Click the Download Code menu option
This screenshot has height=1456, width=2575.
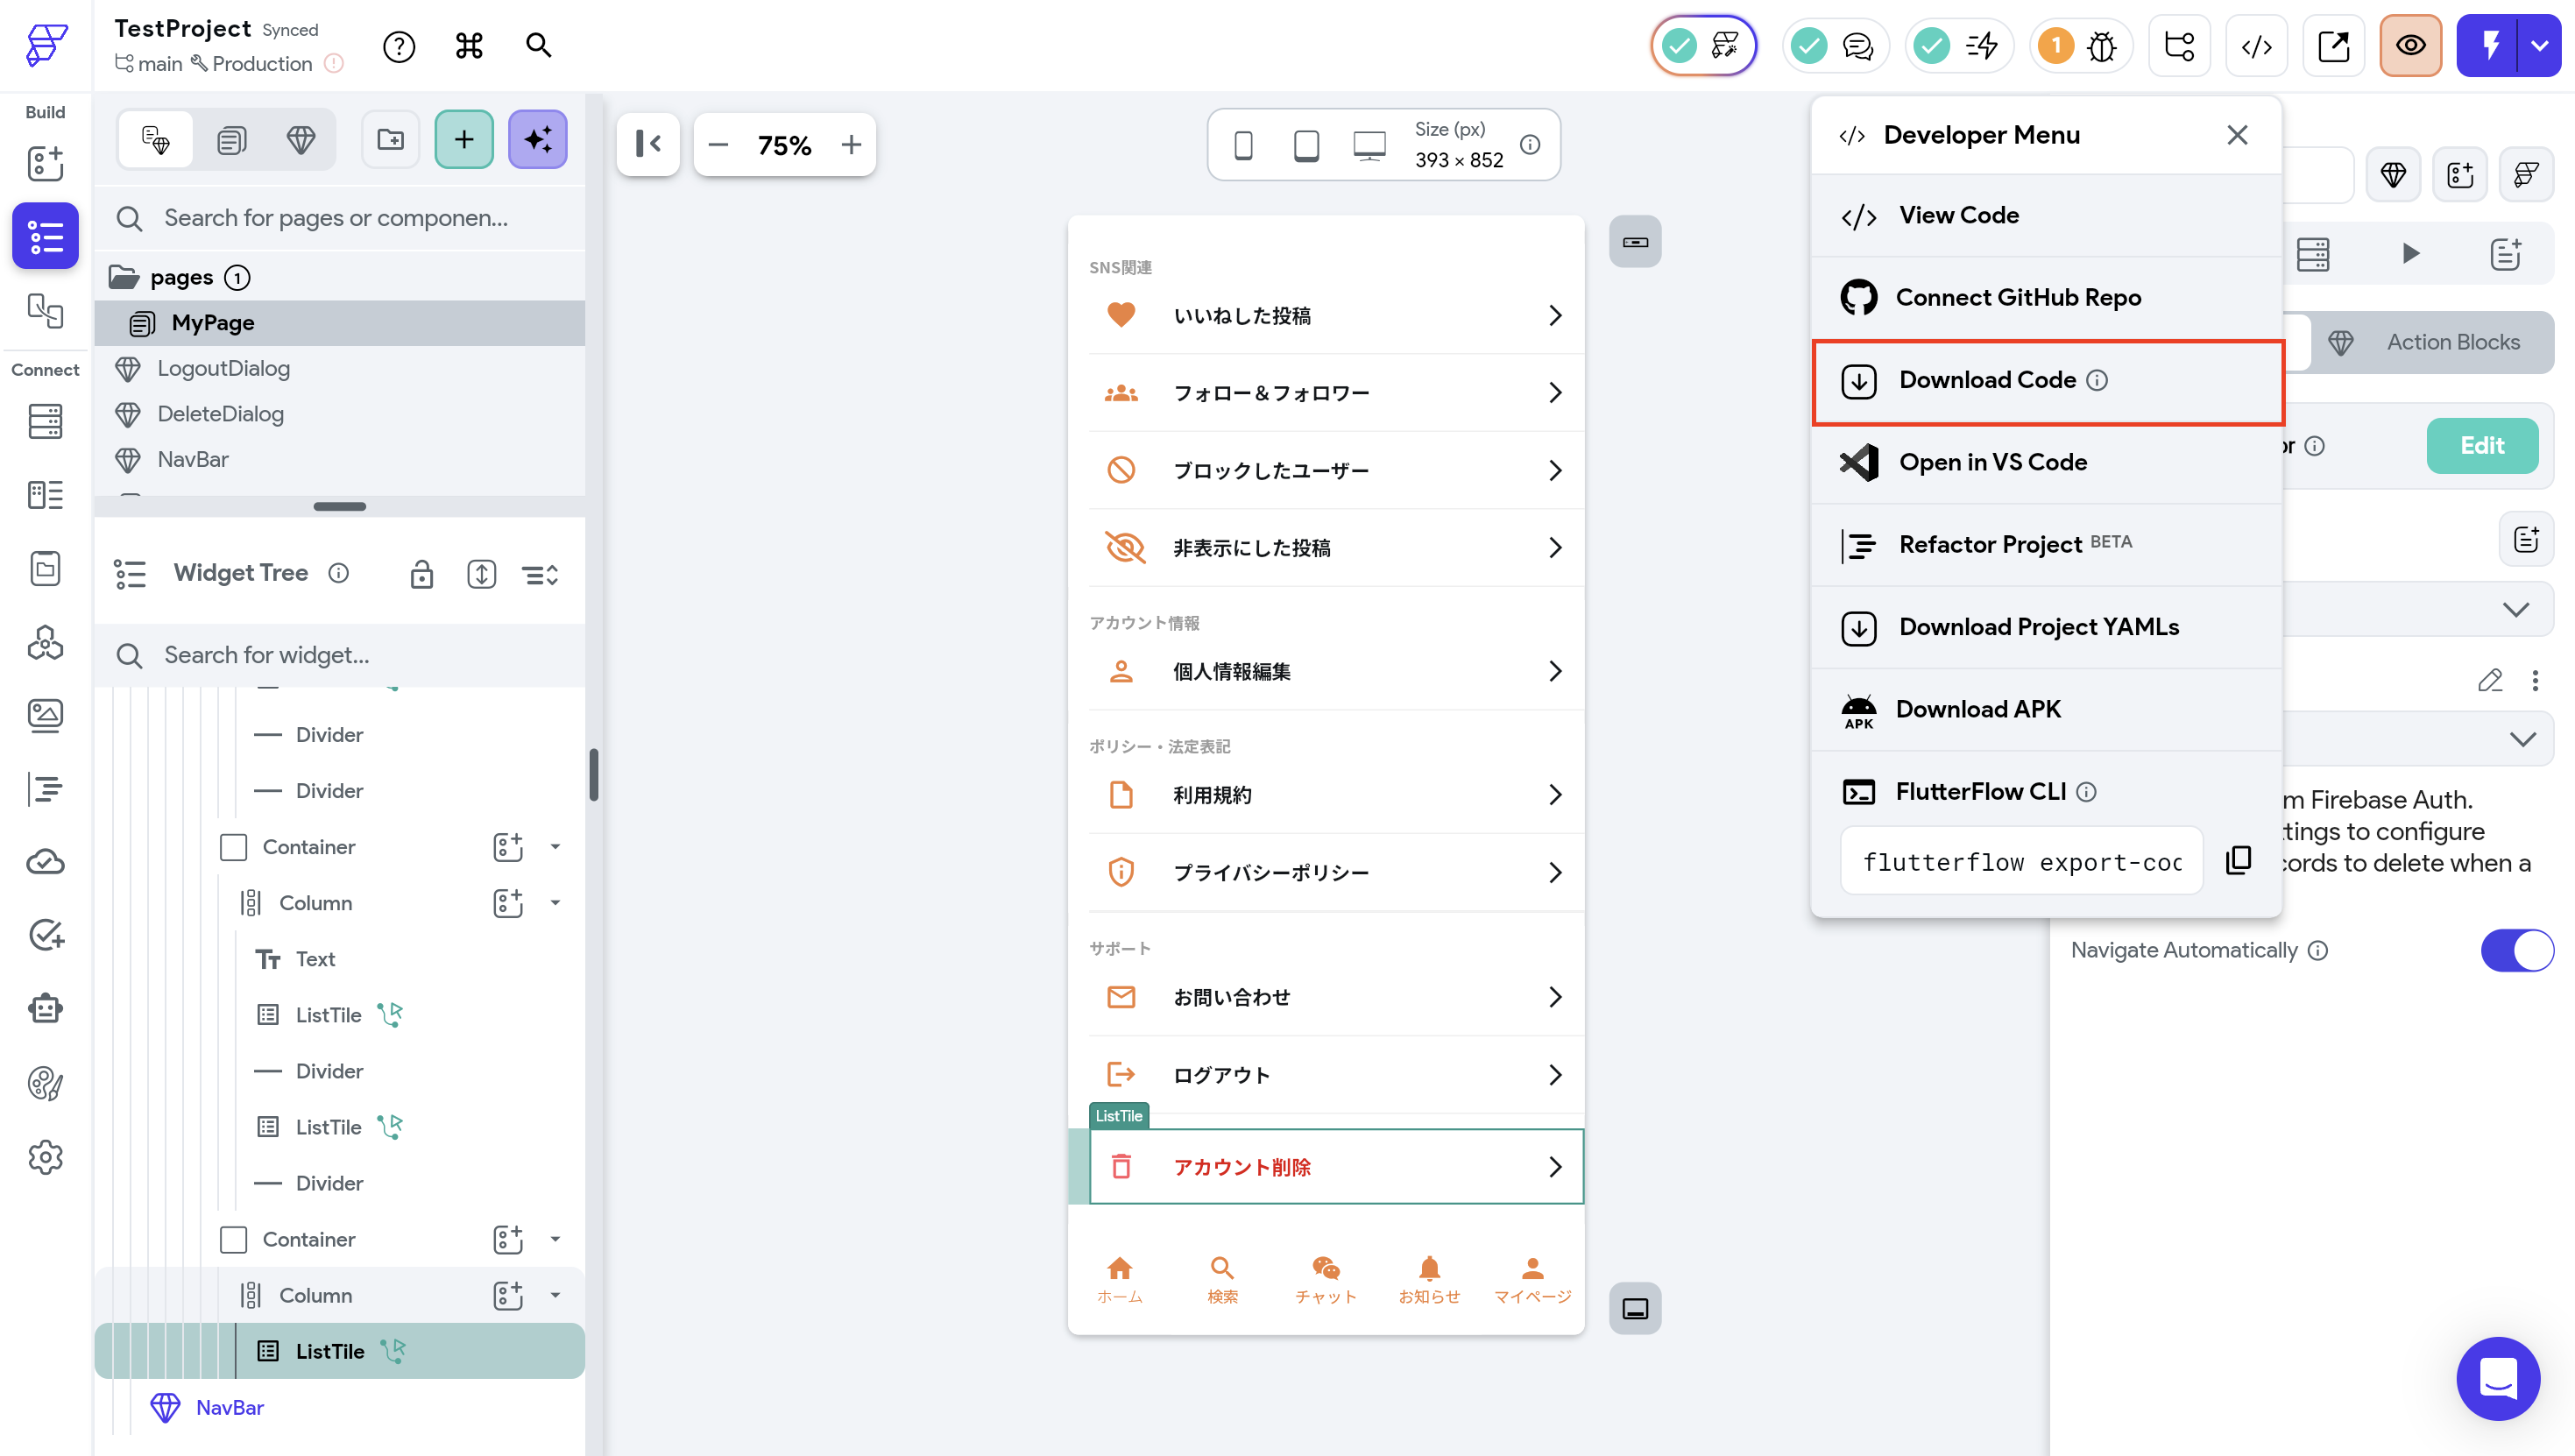coord(1987,380)
